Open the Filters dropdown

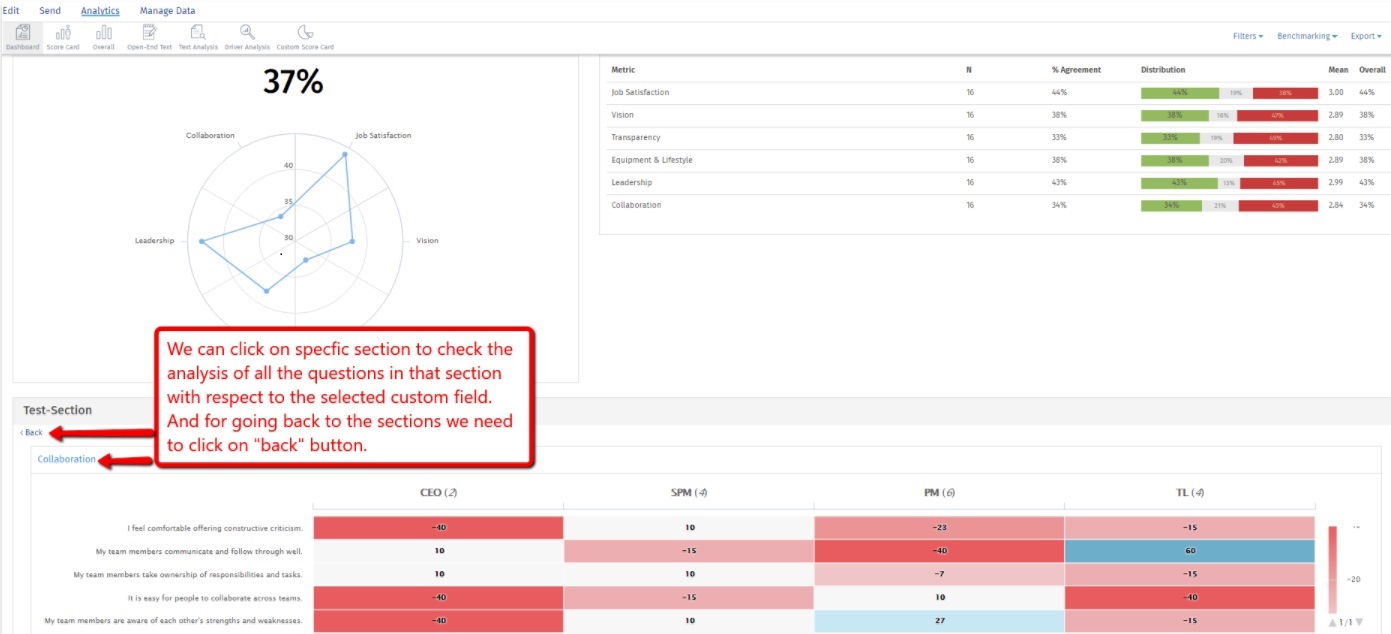click(1247, 35)
